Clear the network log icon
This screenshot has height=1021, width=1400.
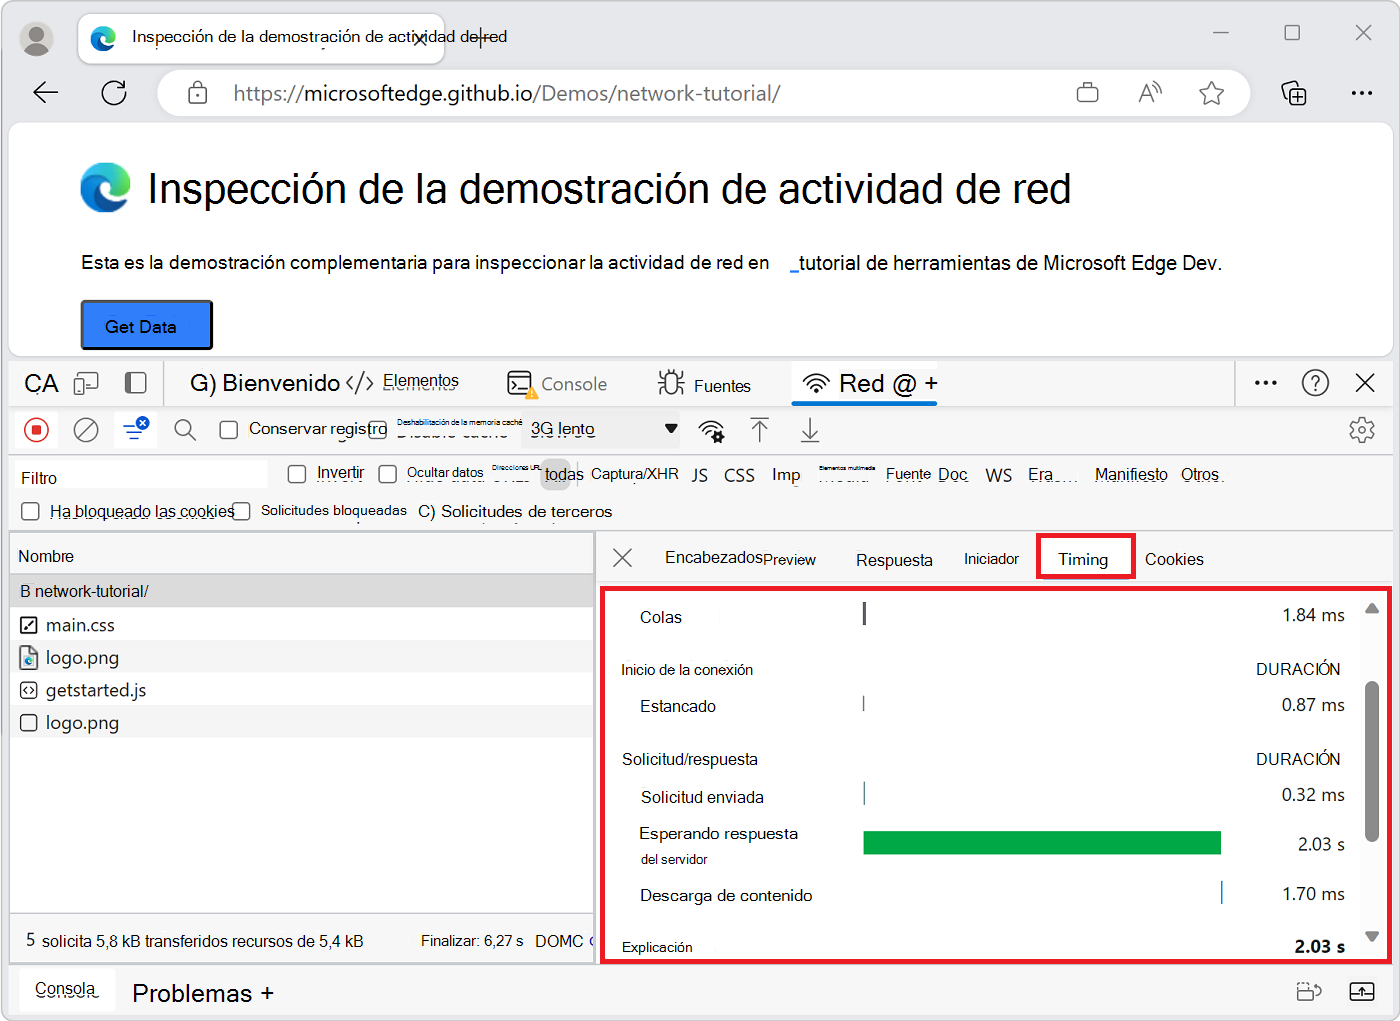[x=86, y=430]
